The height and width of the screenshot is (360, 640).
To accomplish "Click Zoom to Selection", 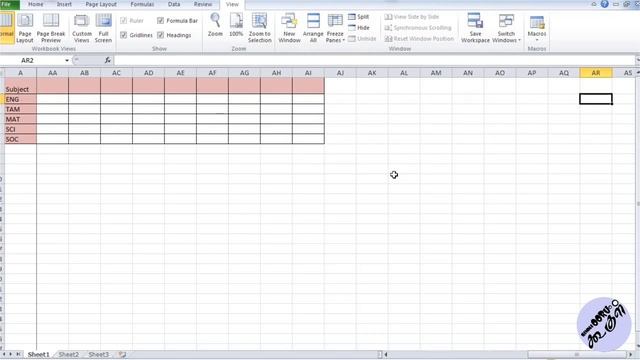I will click(260, 28).
